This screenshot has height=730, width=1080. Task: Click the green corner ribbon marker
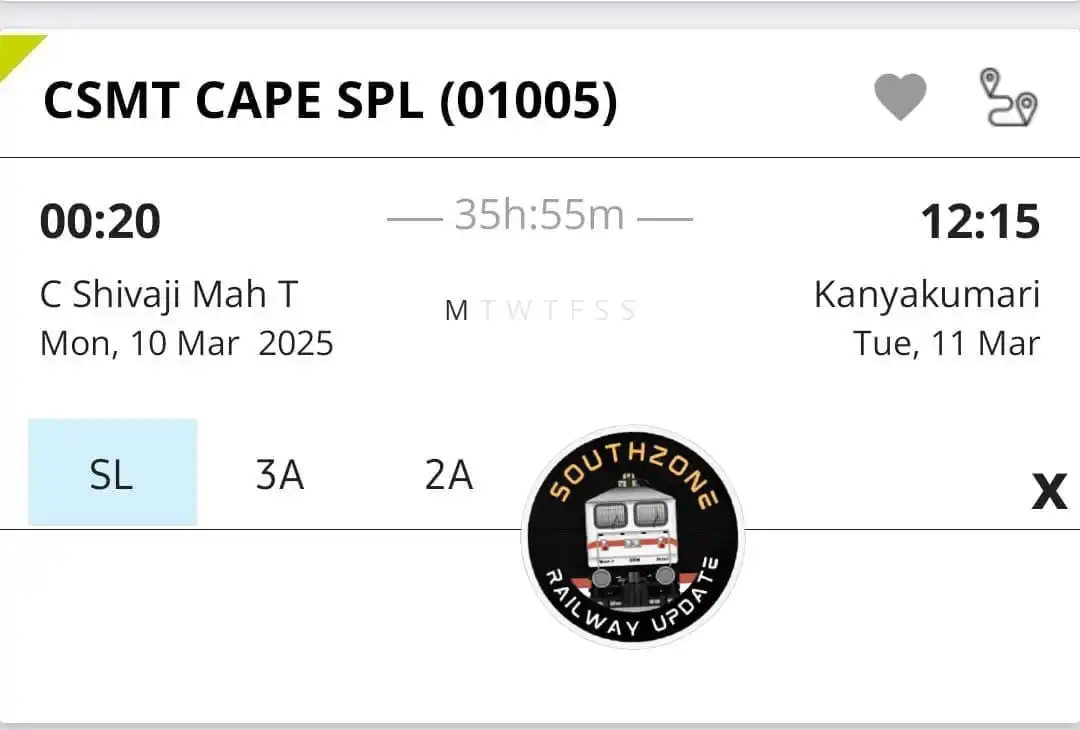(17, 54)
